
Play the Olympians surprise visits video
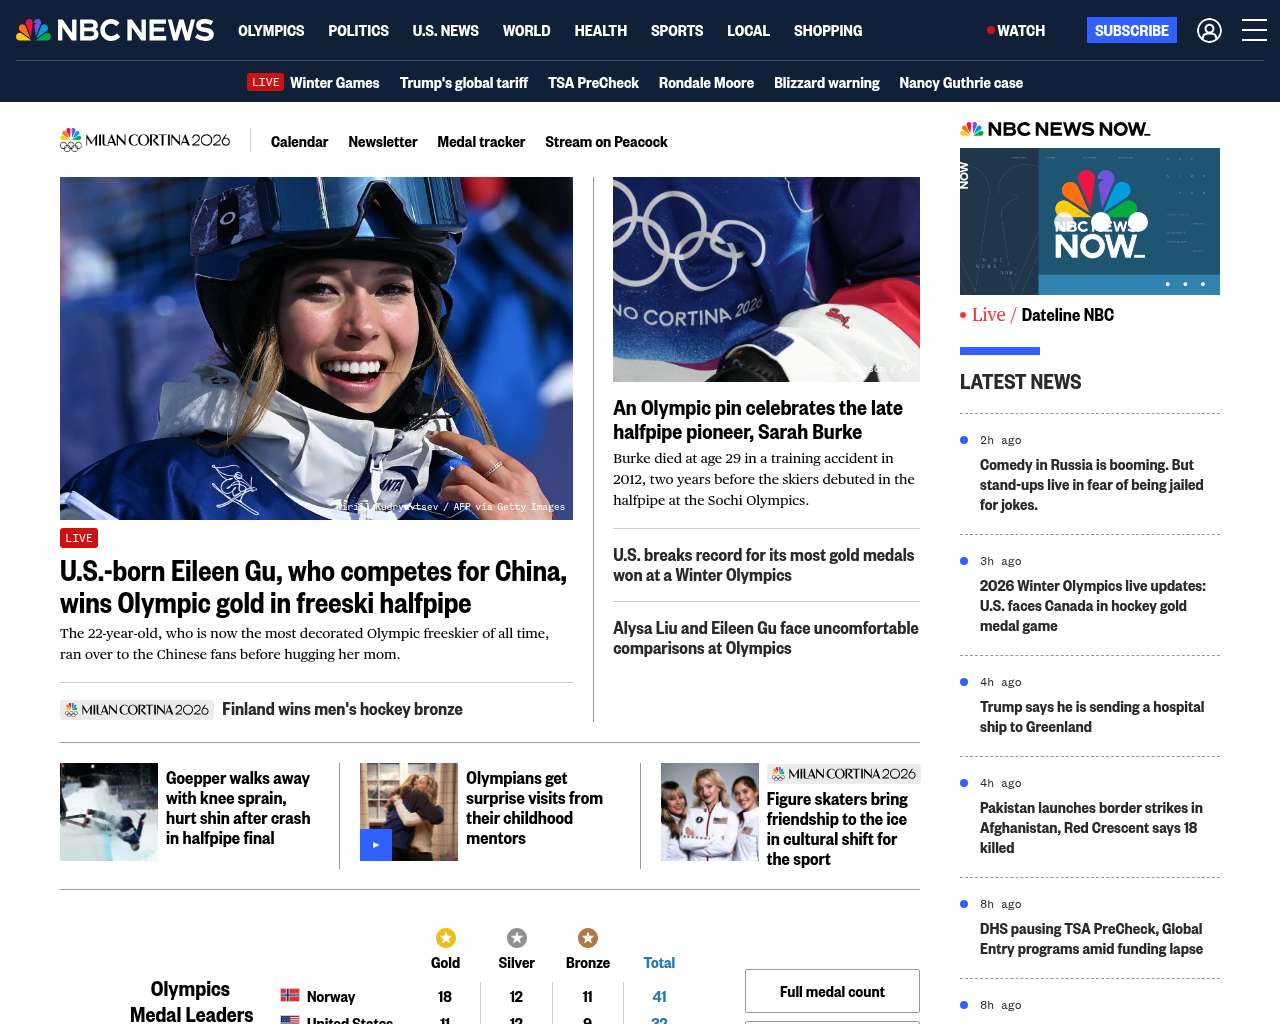click(x=376, y=845)
